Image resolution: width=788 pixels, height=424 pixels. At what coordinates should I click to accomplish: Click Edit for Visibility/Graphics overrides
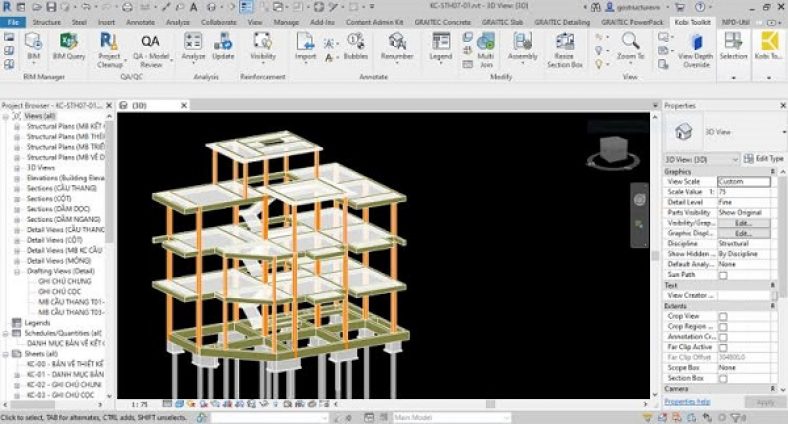(x=743, y=223)
